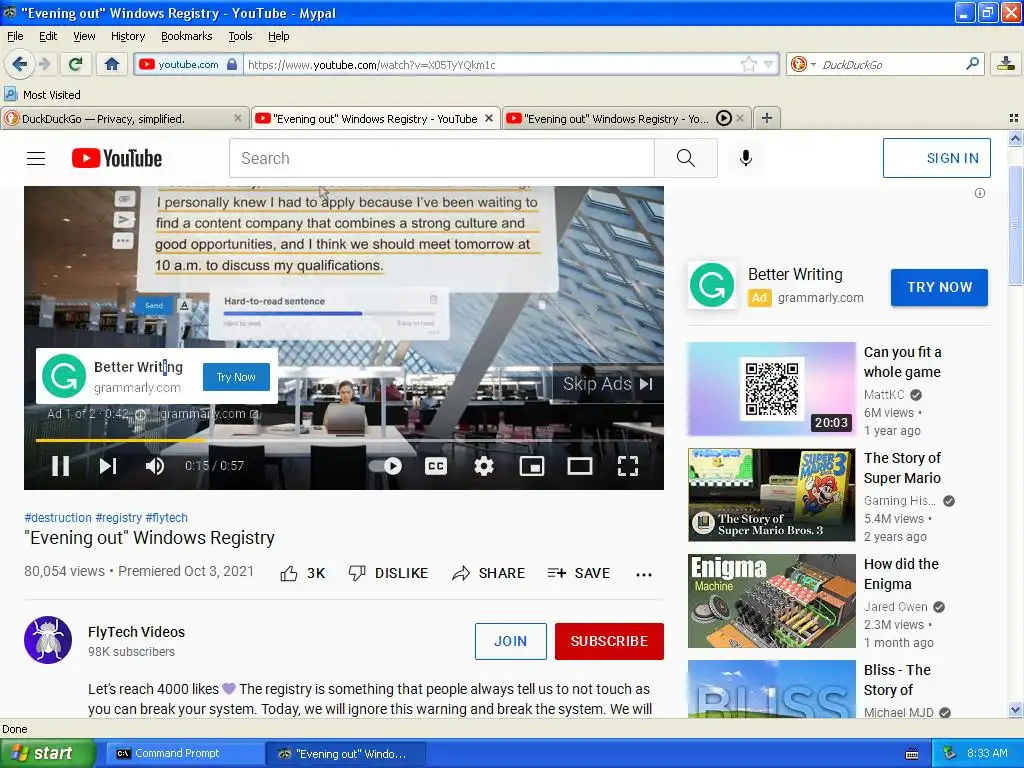Open the grammarly.com link in ad overlay

tap(209, 413)
